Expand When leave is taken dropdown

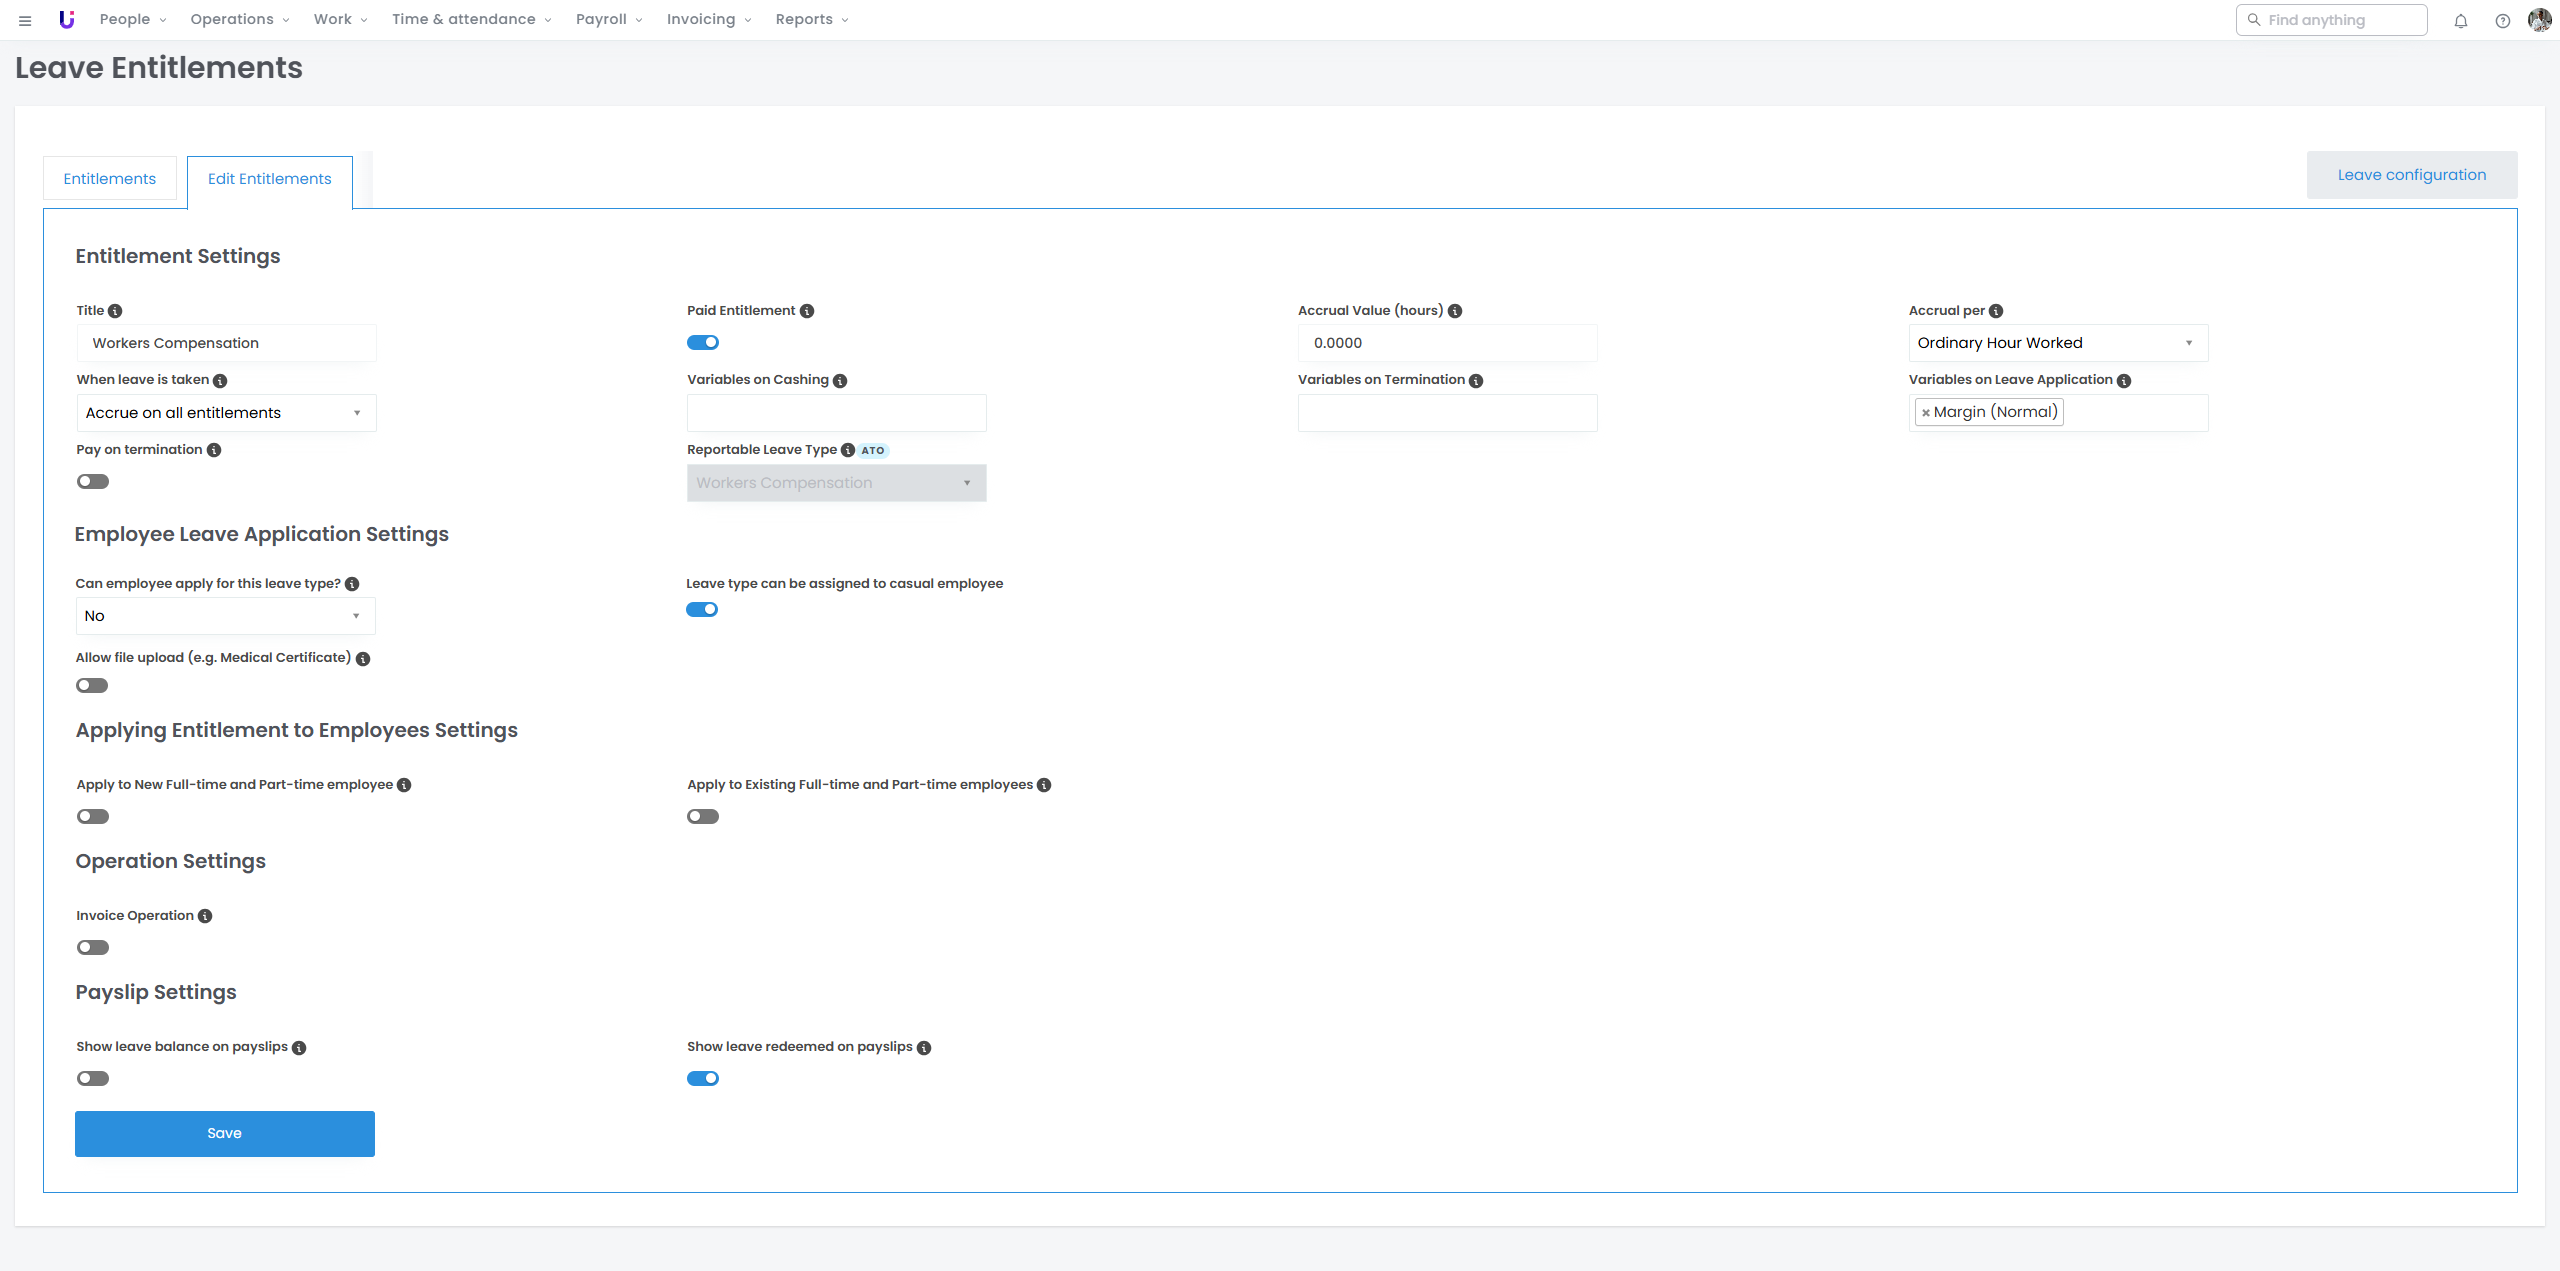coord(226,413)
